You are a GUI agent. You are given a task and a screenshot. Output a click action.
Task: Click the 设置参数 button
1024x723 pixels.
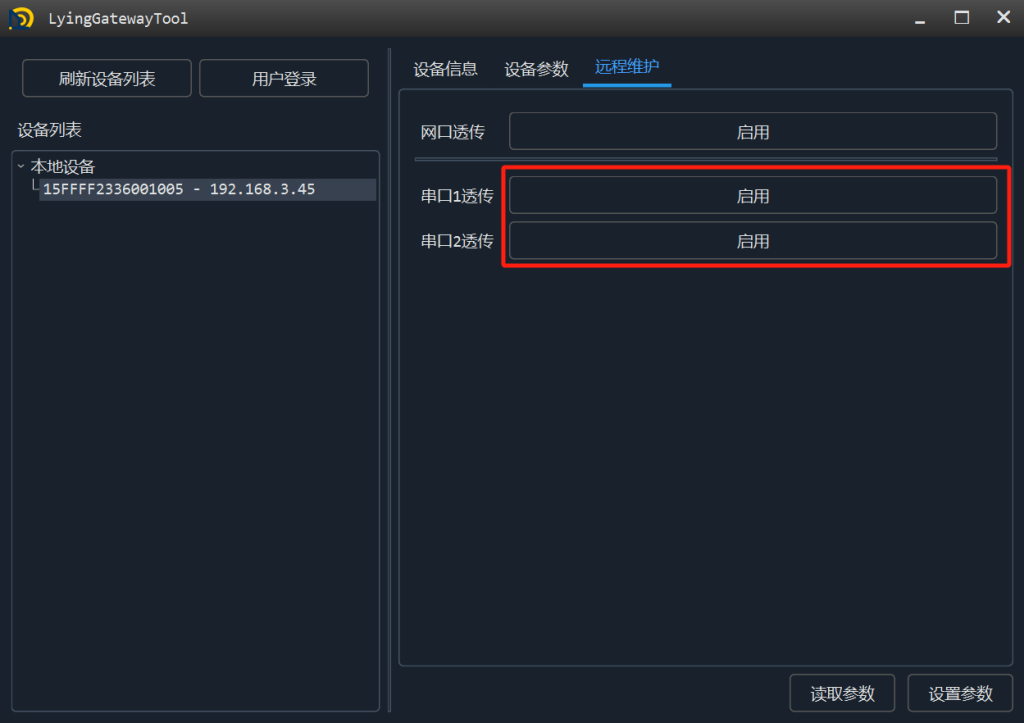(x=960, y=693)
